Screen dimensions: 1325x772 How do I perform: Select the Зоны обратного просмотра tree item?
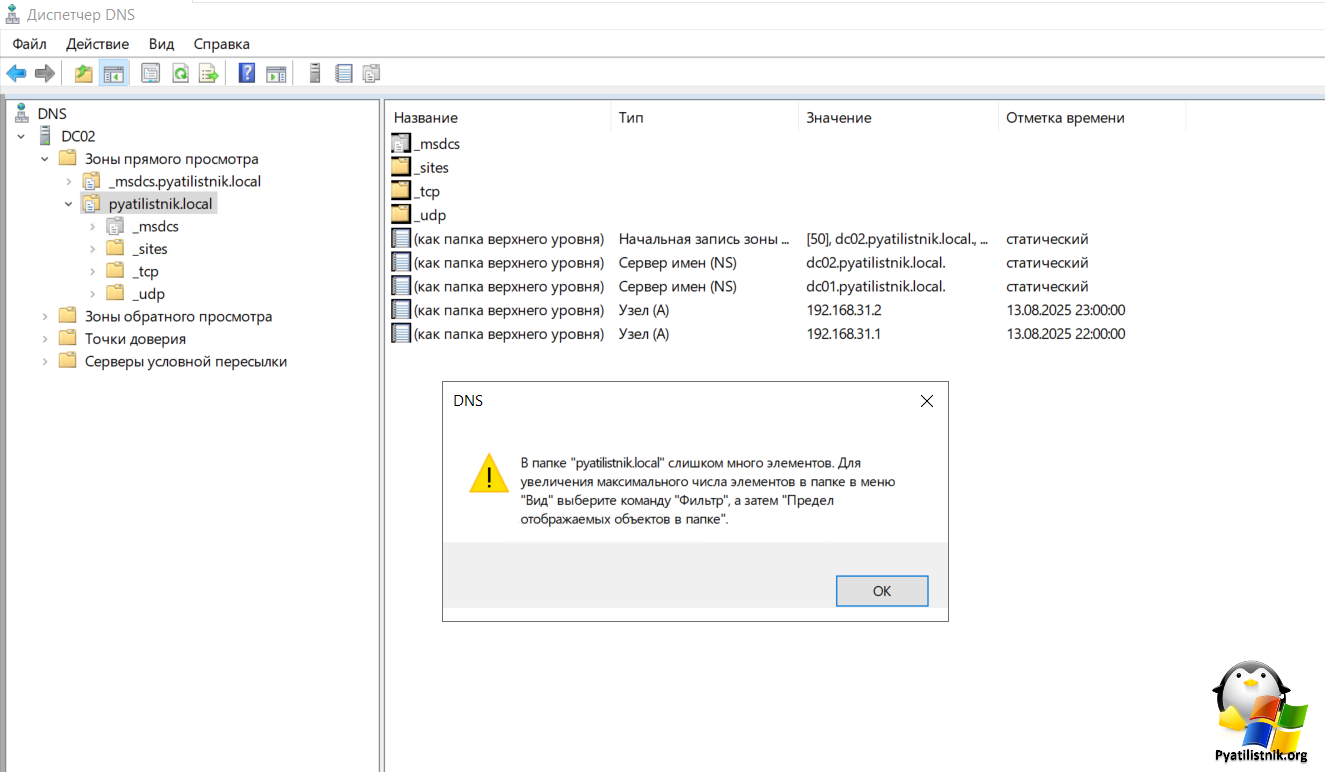coord(178,316)
